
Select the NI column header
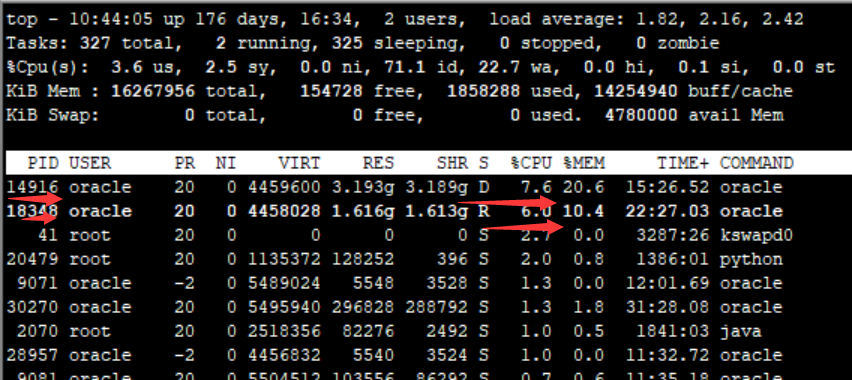226,163
